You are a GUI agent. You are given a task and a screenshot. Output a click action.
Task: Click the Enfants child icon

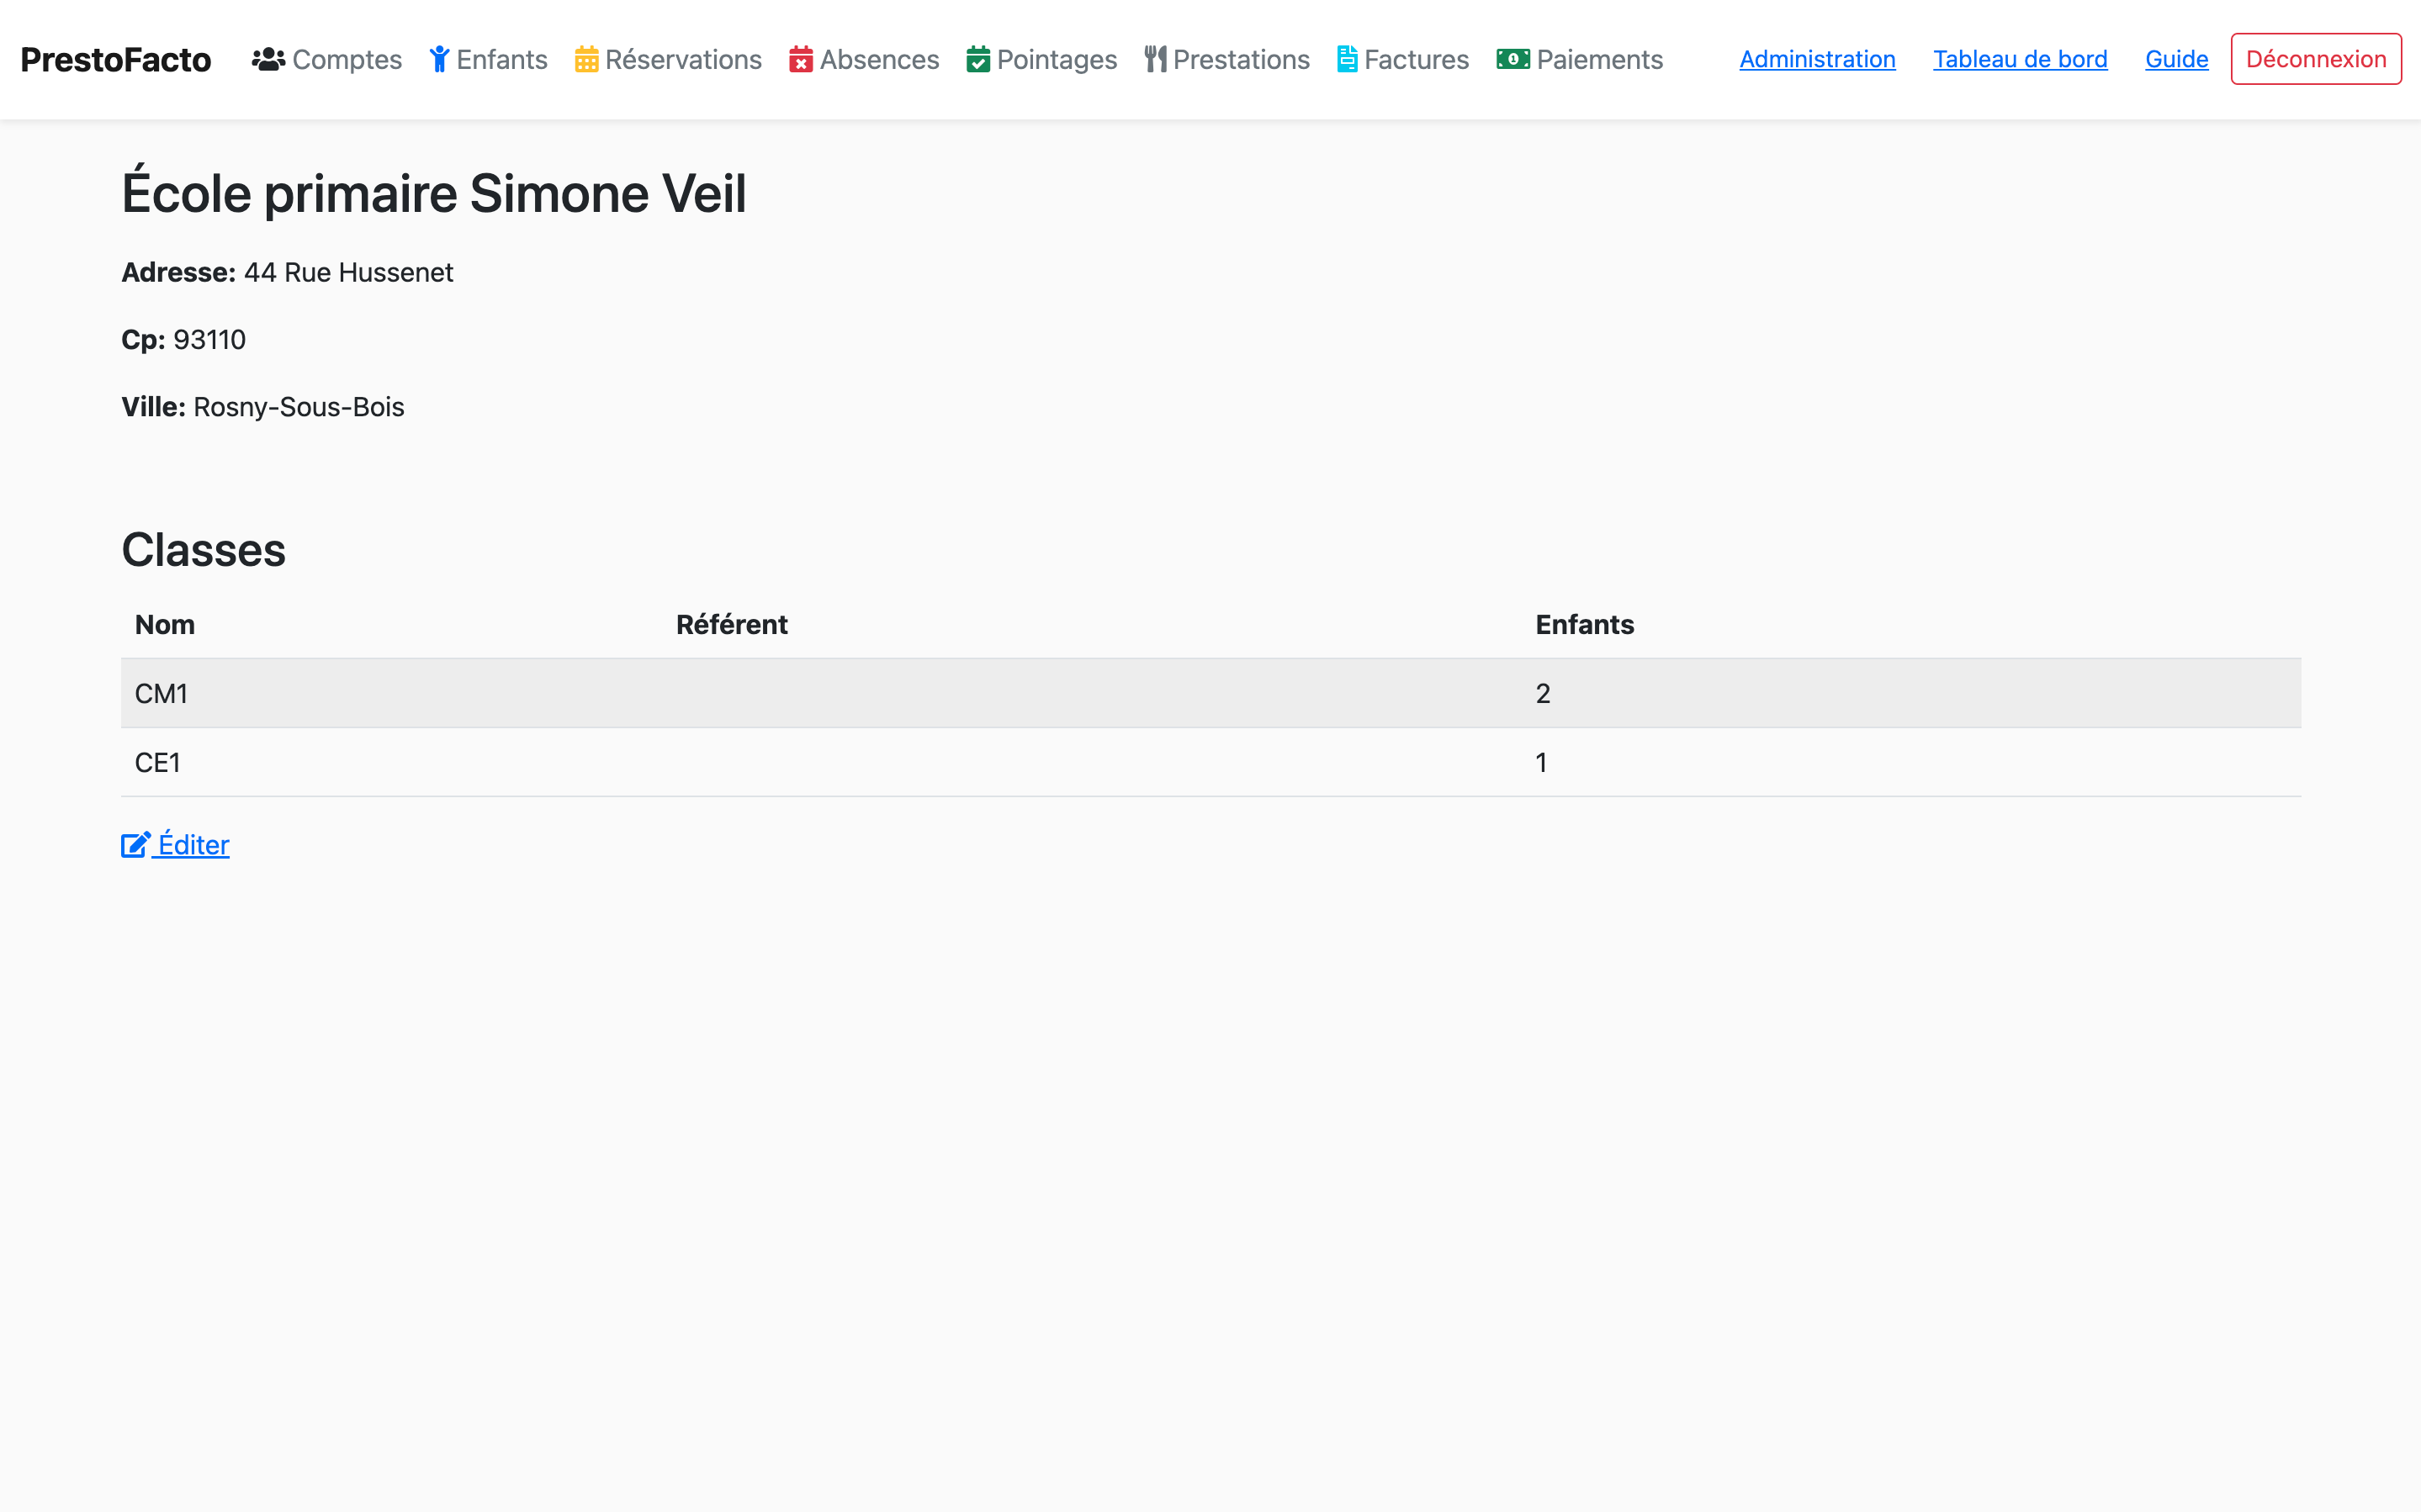[439, 60]
